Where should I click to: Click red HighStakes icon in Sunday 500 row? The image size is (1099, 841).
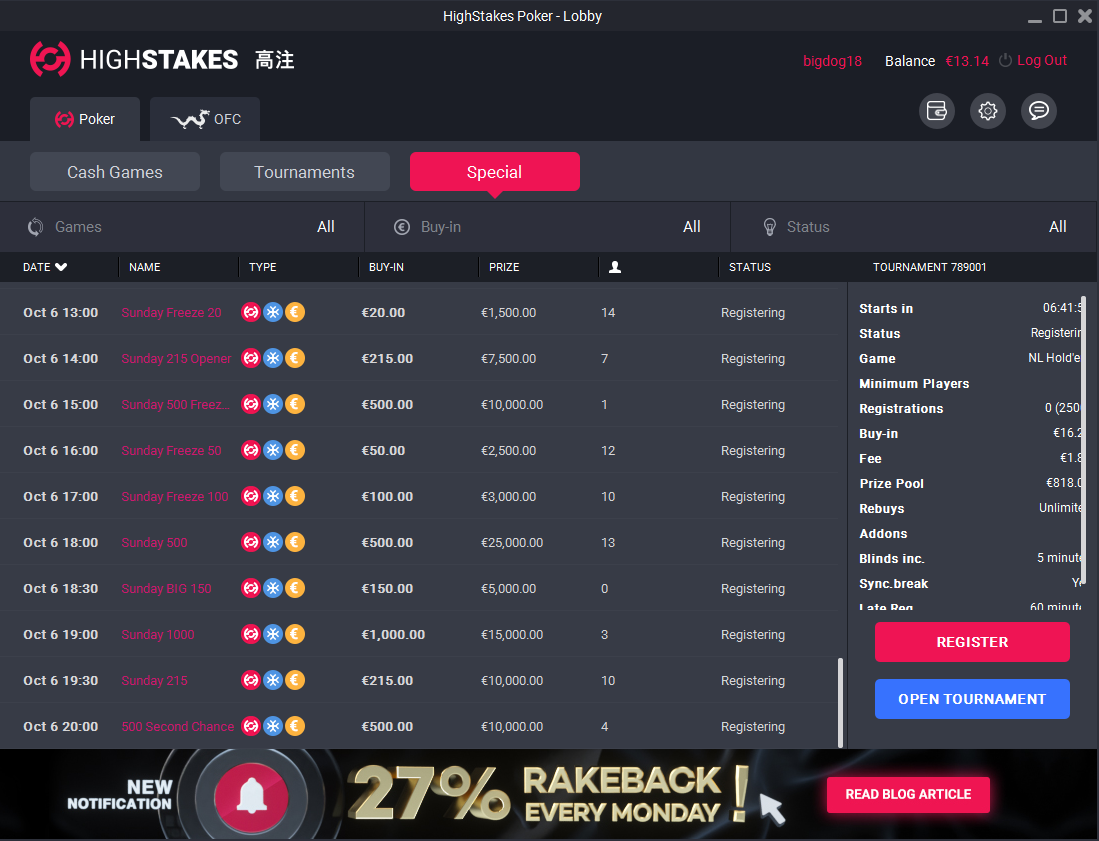click(x=250, y=542)
